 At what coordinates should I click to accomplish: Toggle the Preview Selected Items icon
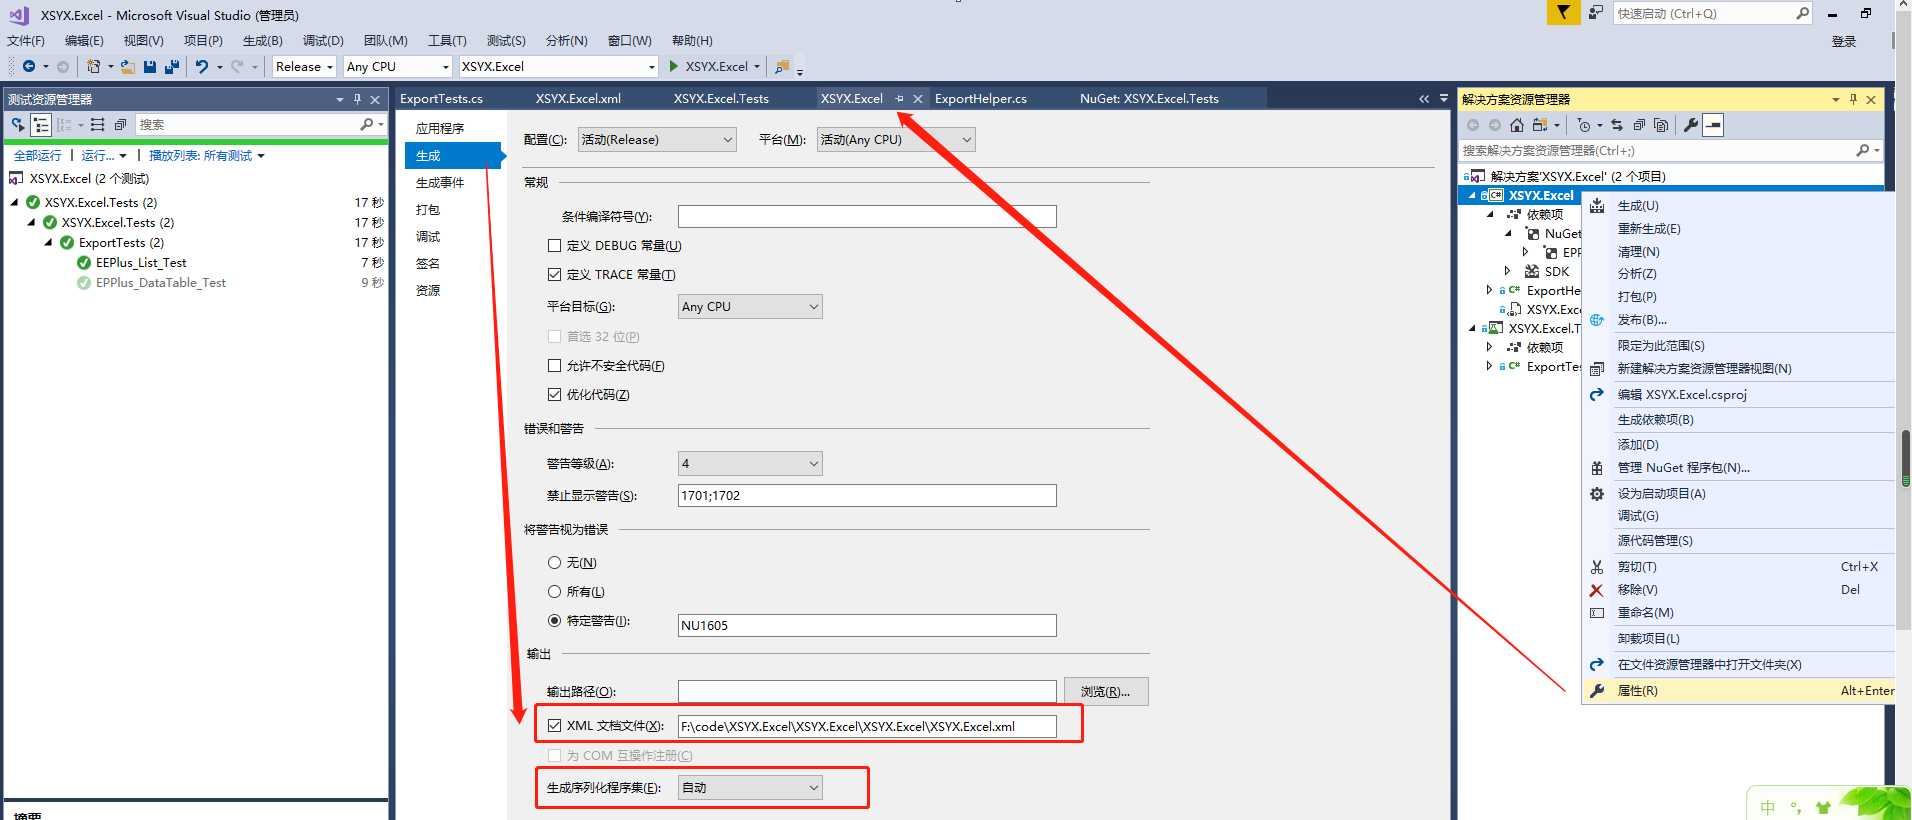(x=1713, y=125)
